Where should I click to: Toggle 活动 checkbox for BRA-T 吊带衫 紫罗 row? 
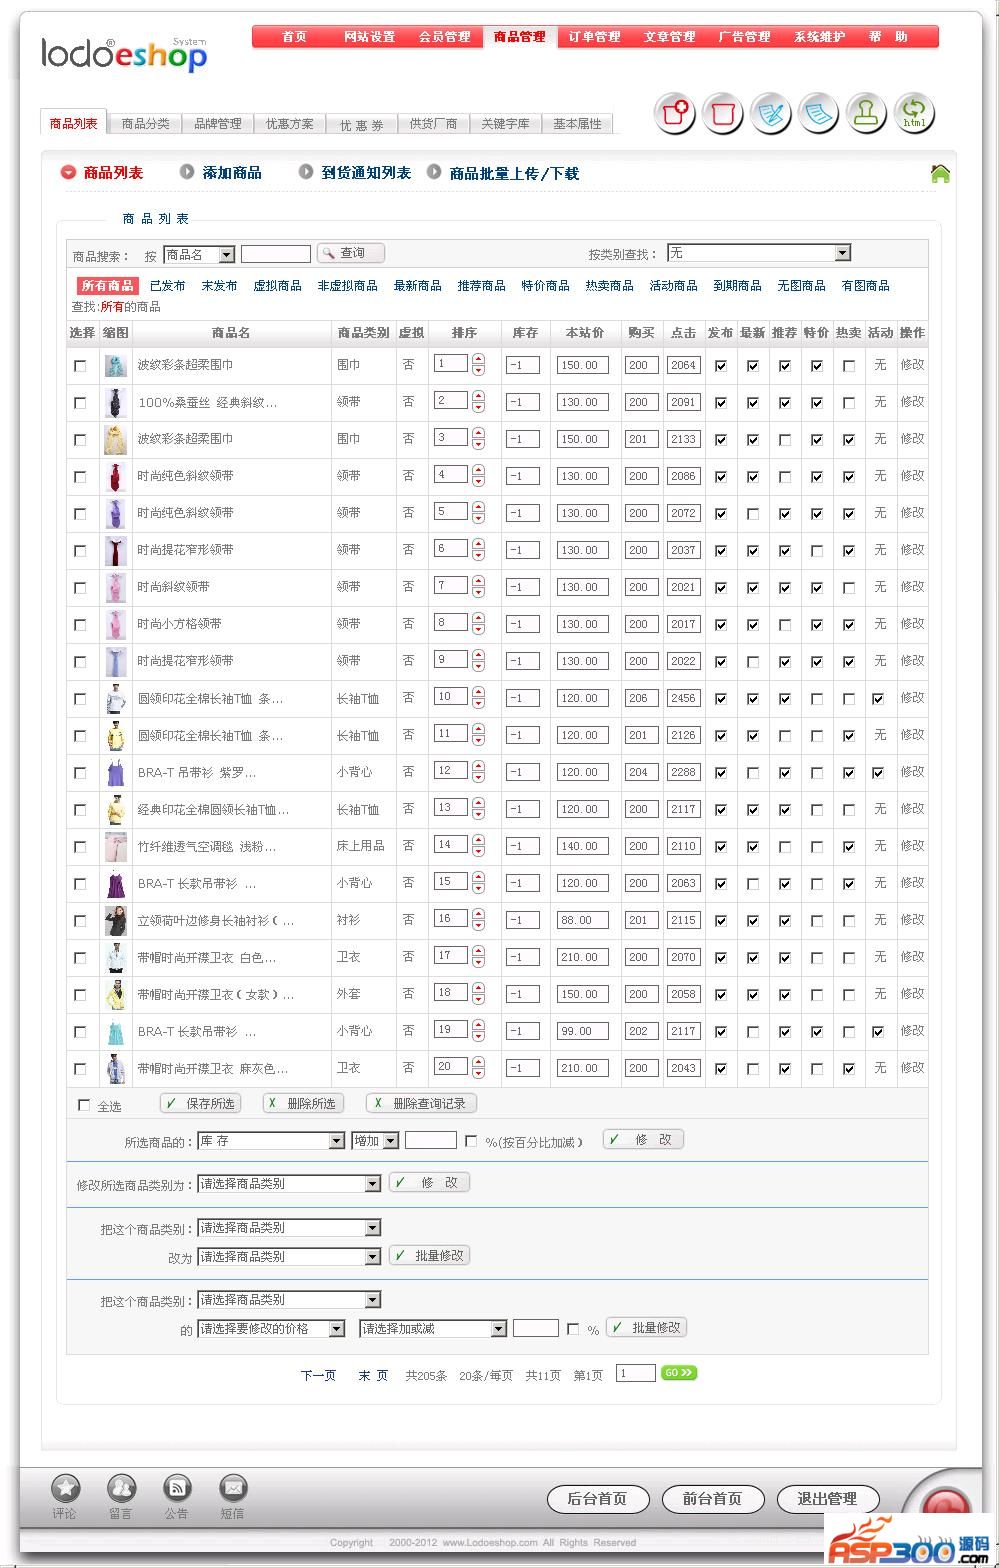(x=878, y=773)
